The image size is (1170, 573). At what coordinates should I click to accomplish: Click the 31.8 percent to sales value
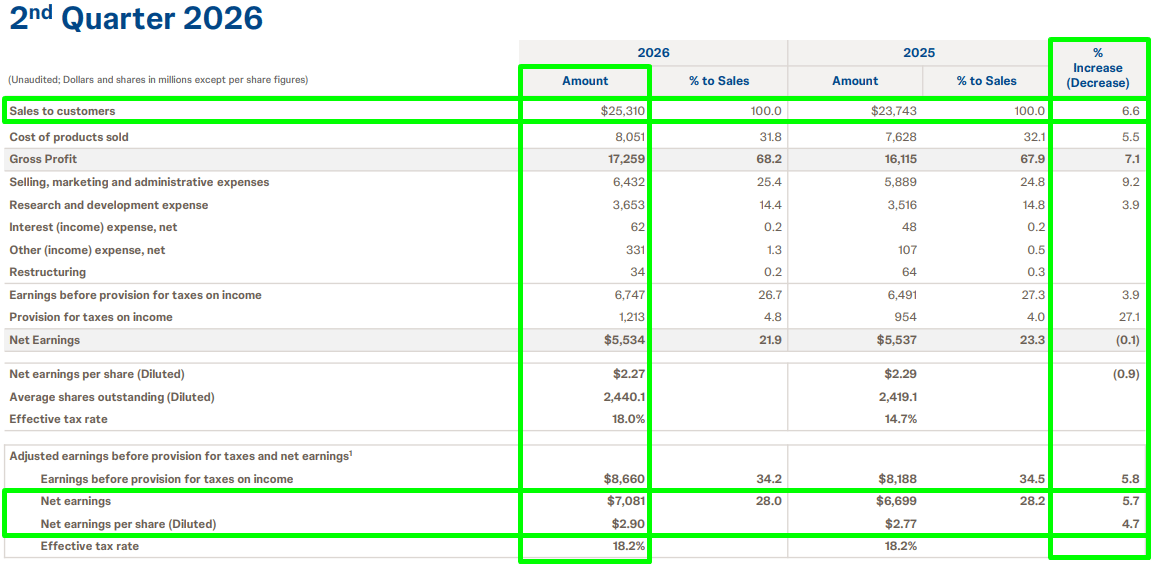pos(770,137)
